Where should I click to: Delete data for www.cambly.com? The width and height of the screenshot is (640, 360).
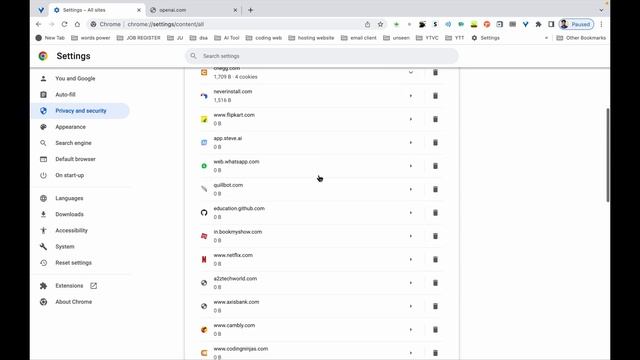coord(435,329)
